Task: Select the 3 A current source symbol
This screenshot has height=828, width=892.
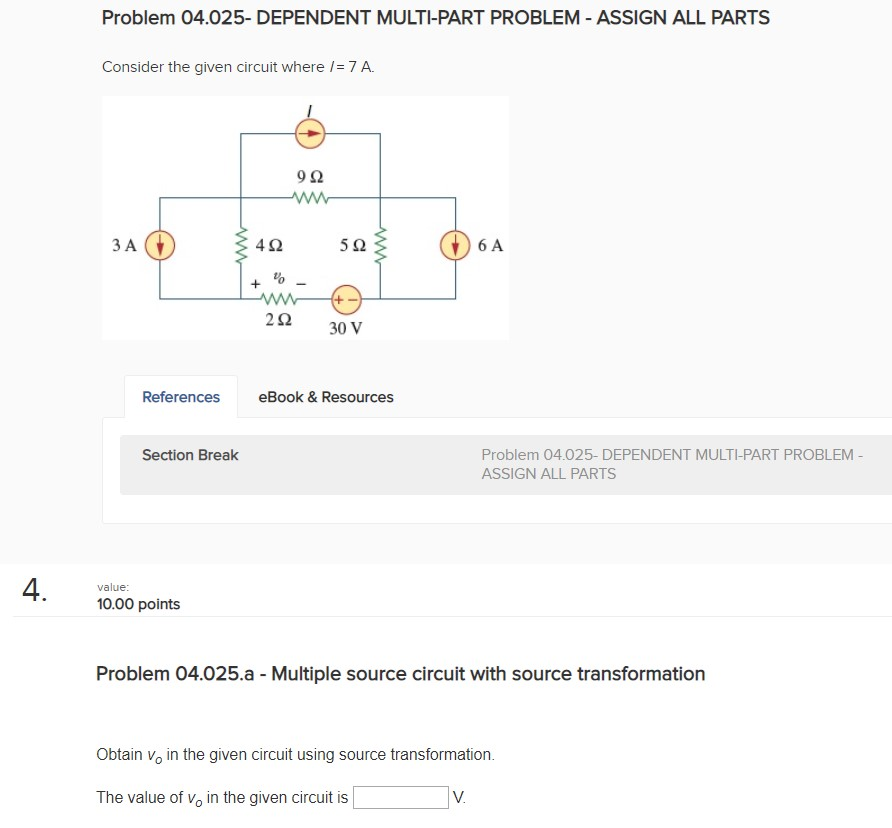Action: [x=159, y=243]
